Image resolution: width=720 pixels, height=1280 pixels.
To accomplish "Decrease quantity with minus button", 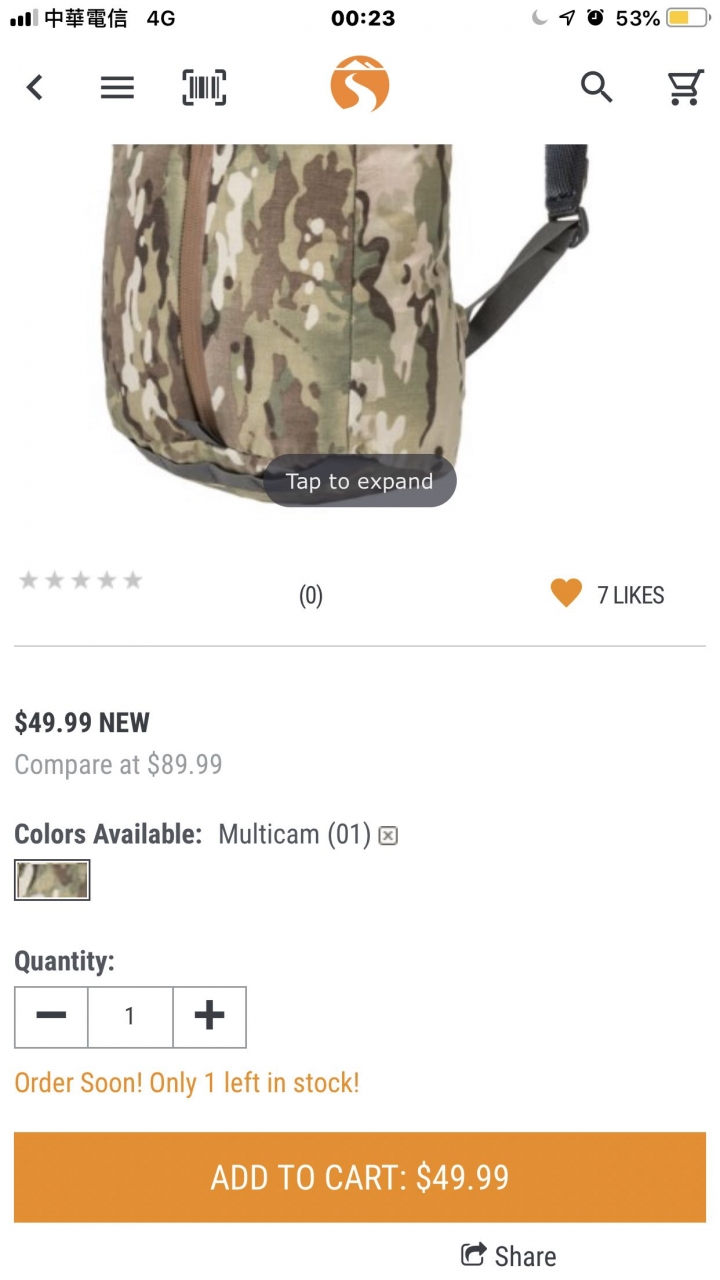I will (x=51, y=1016).
